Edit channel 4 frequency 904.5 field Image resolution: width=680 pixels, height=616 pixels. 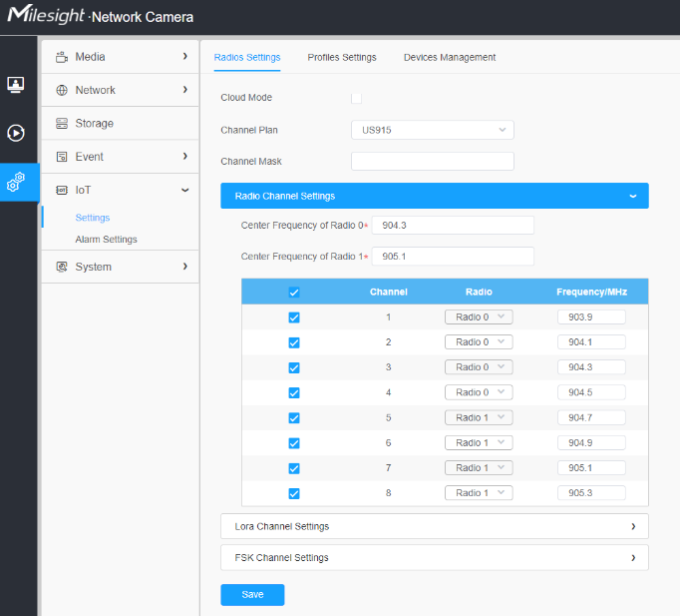coord(592,393)
